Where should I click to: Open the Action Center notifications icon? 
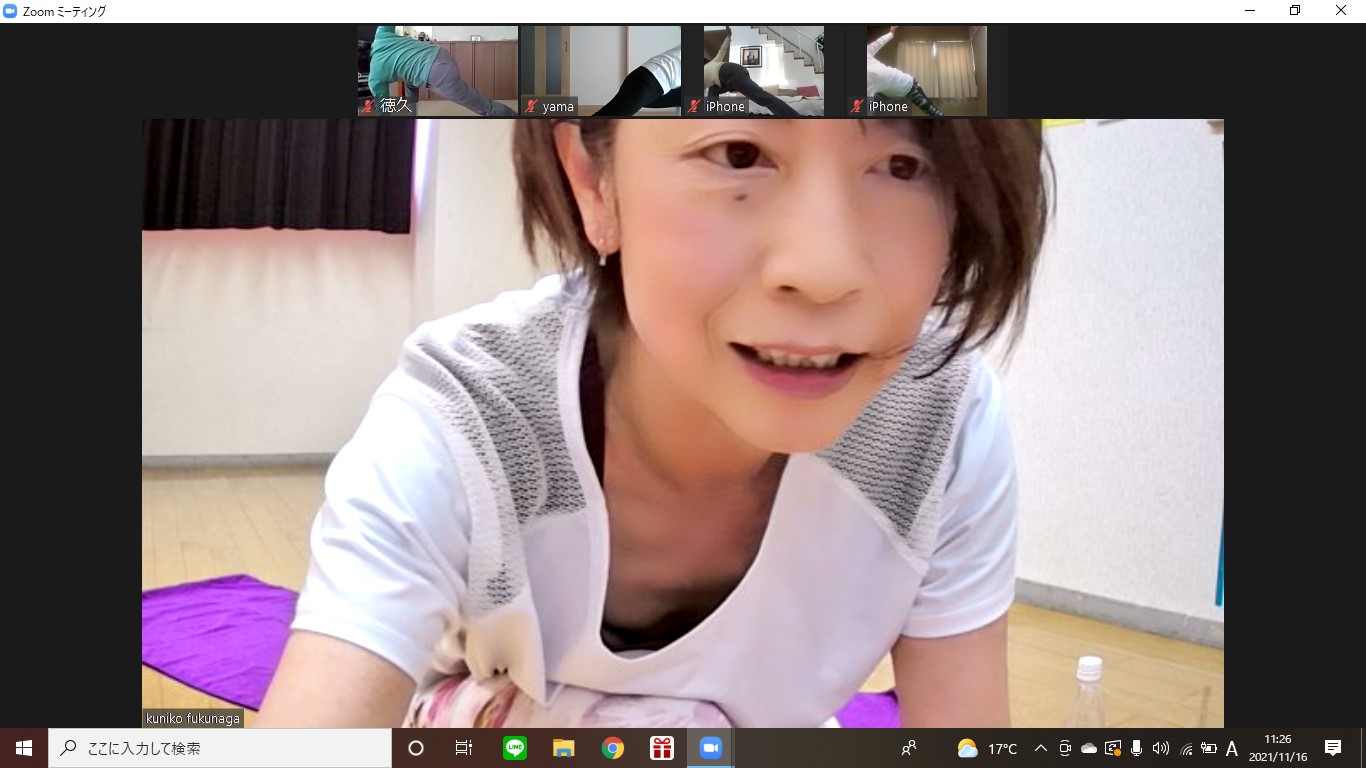(1333, 748)
